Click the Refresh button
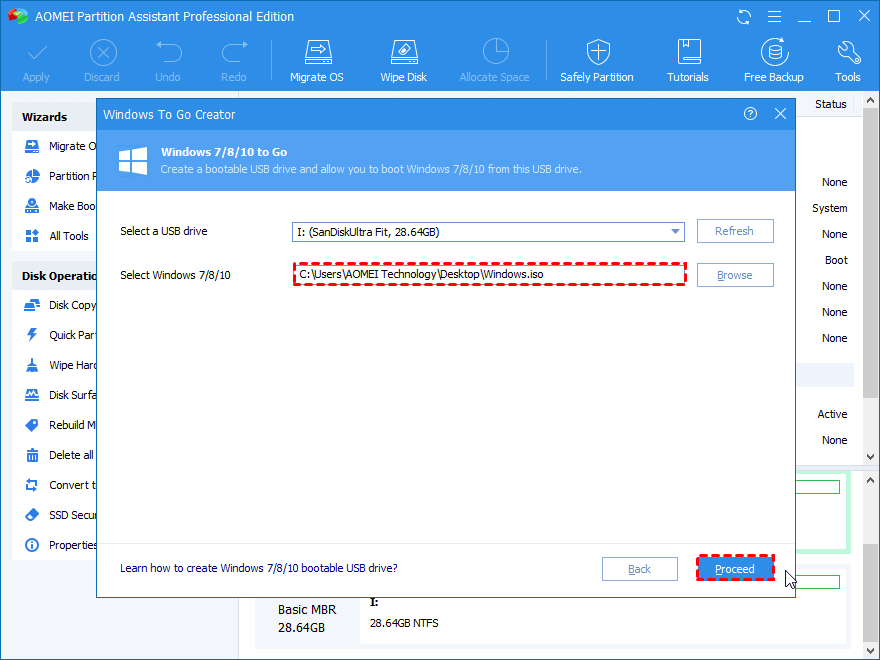The width and height of the screenshot is (880, 660). tap(735, 231)
